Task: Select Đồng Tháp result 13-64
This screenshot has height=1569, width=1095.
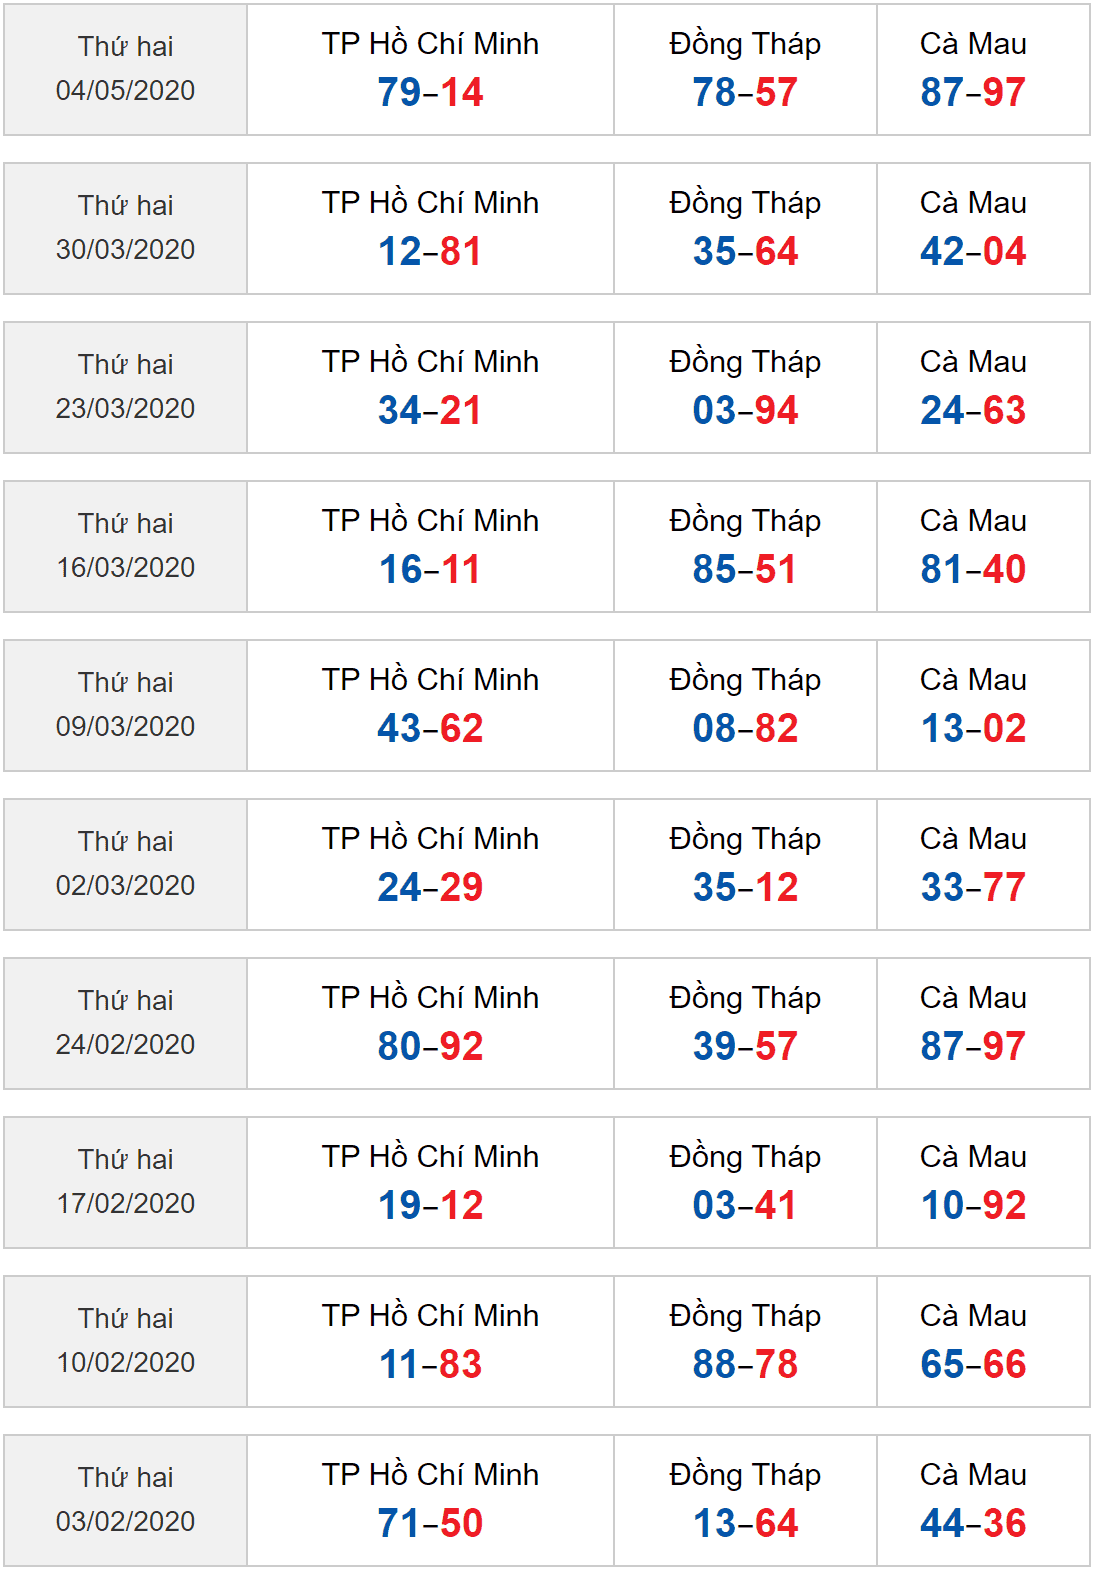Action: point(745,1523)
